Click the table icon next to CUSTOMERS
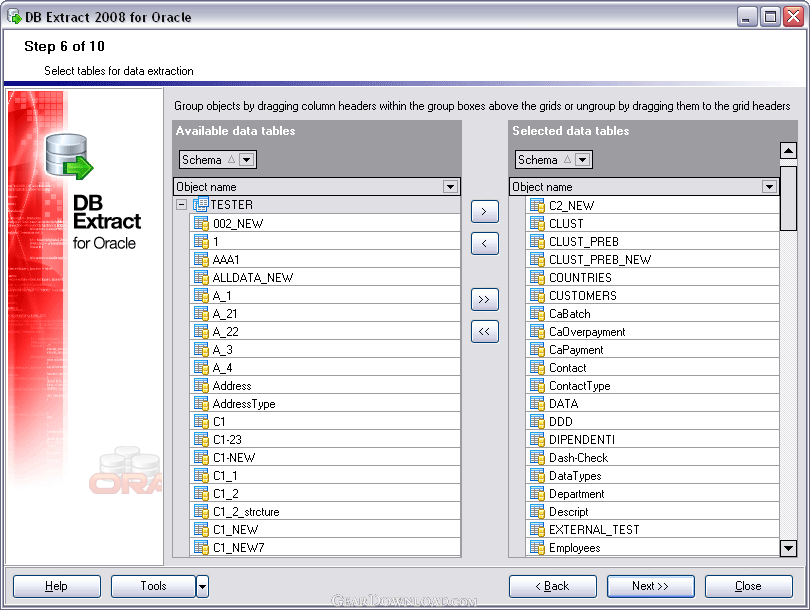810x610 pixels. [537, 295]
